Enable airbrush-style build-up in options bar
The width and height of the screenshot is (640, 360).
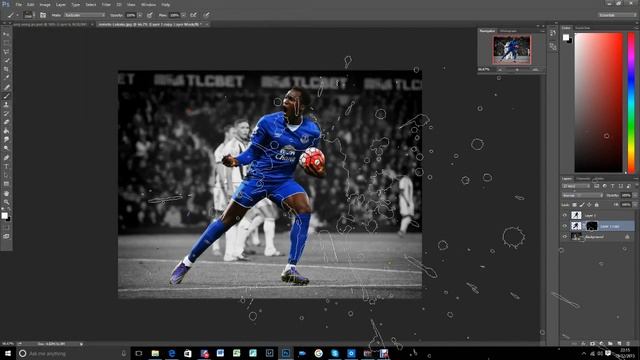tap(193, 15)
